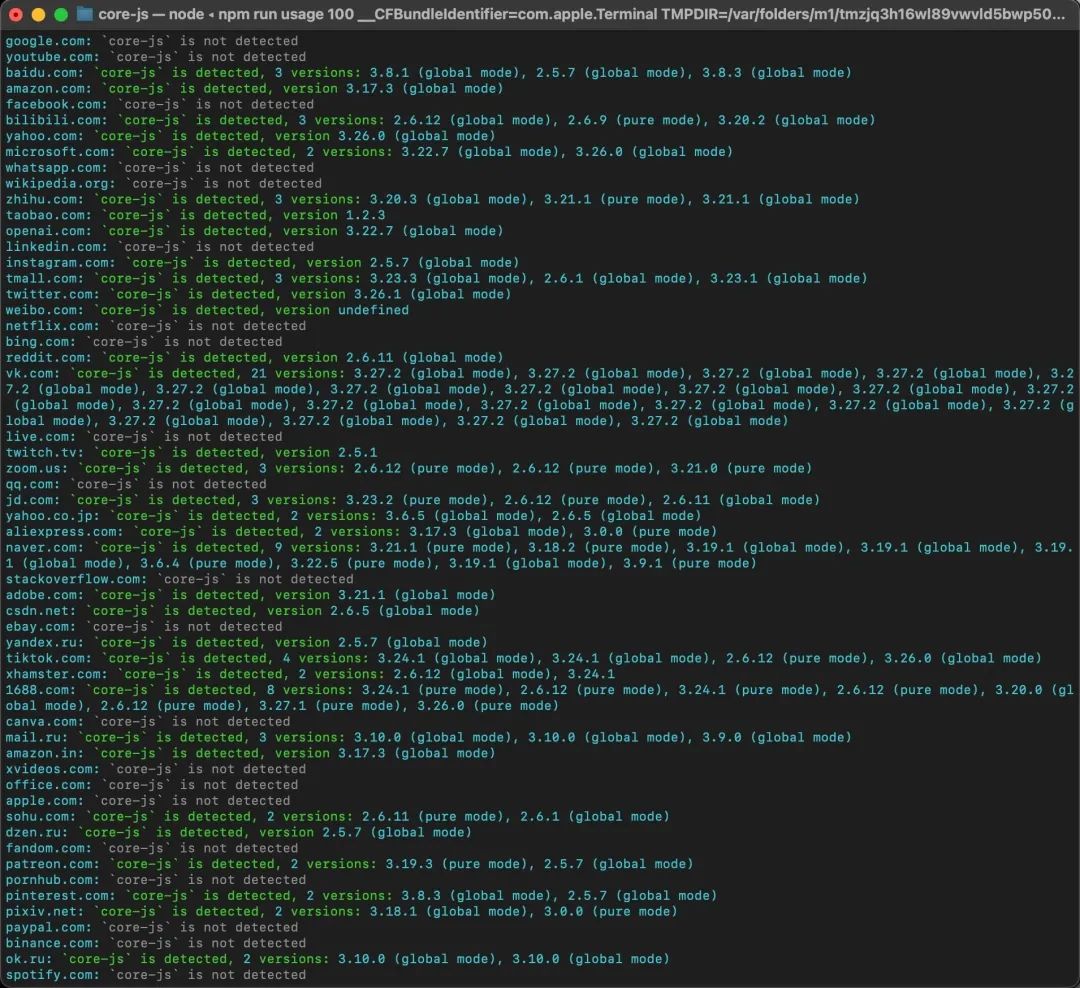Click the bilibili.com detection line
The image size is (1080, 988).
coord(441,121)
